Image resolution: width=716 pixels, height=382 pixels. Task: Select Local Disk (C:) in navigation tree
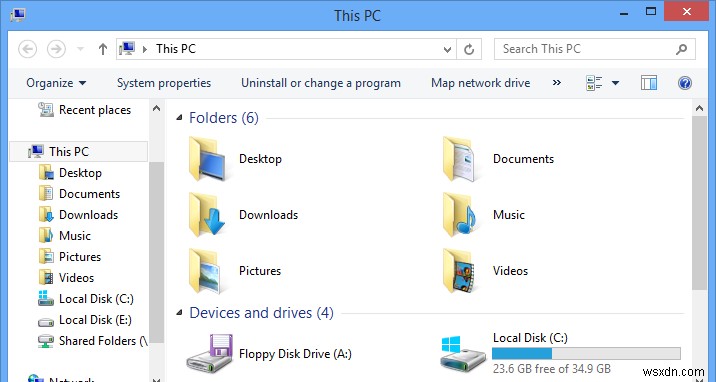[86, 299]
